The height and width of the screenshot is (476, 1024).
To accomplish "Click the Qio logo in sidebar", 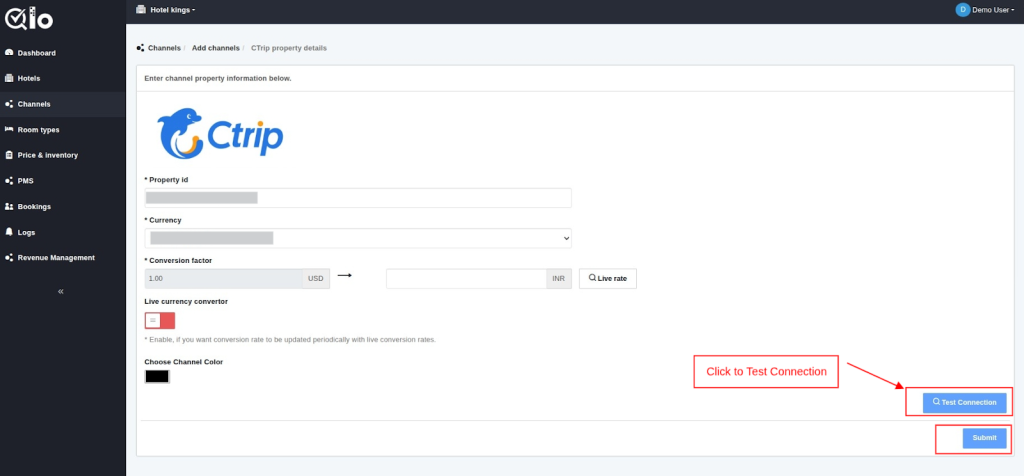I will click(x=27, y=17).
